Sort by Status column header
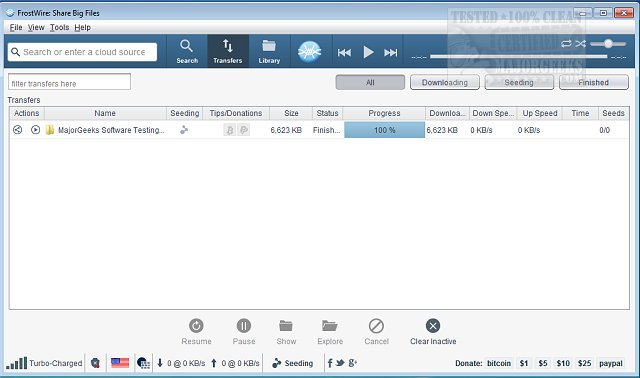 tap(327, 113)
